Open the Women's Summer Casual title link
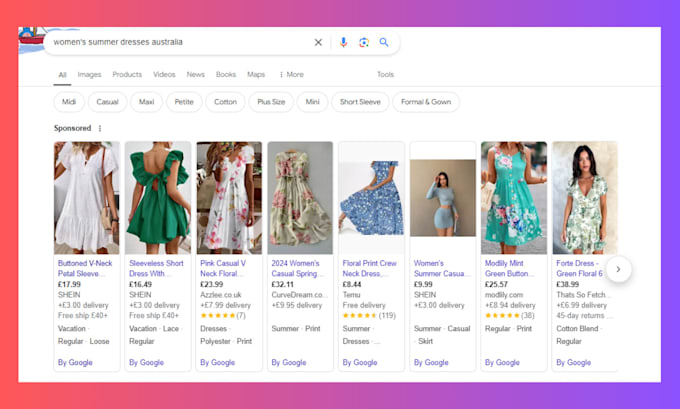The width and height of the screenshot is (680, 409). tap(442, 268)
